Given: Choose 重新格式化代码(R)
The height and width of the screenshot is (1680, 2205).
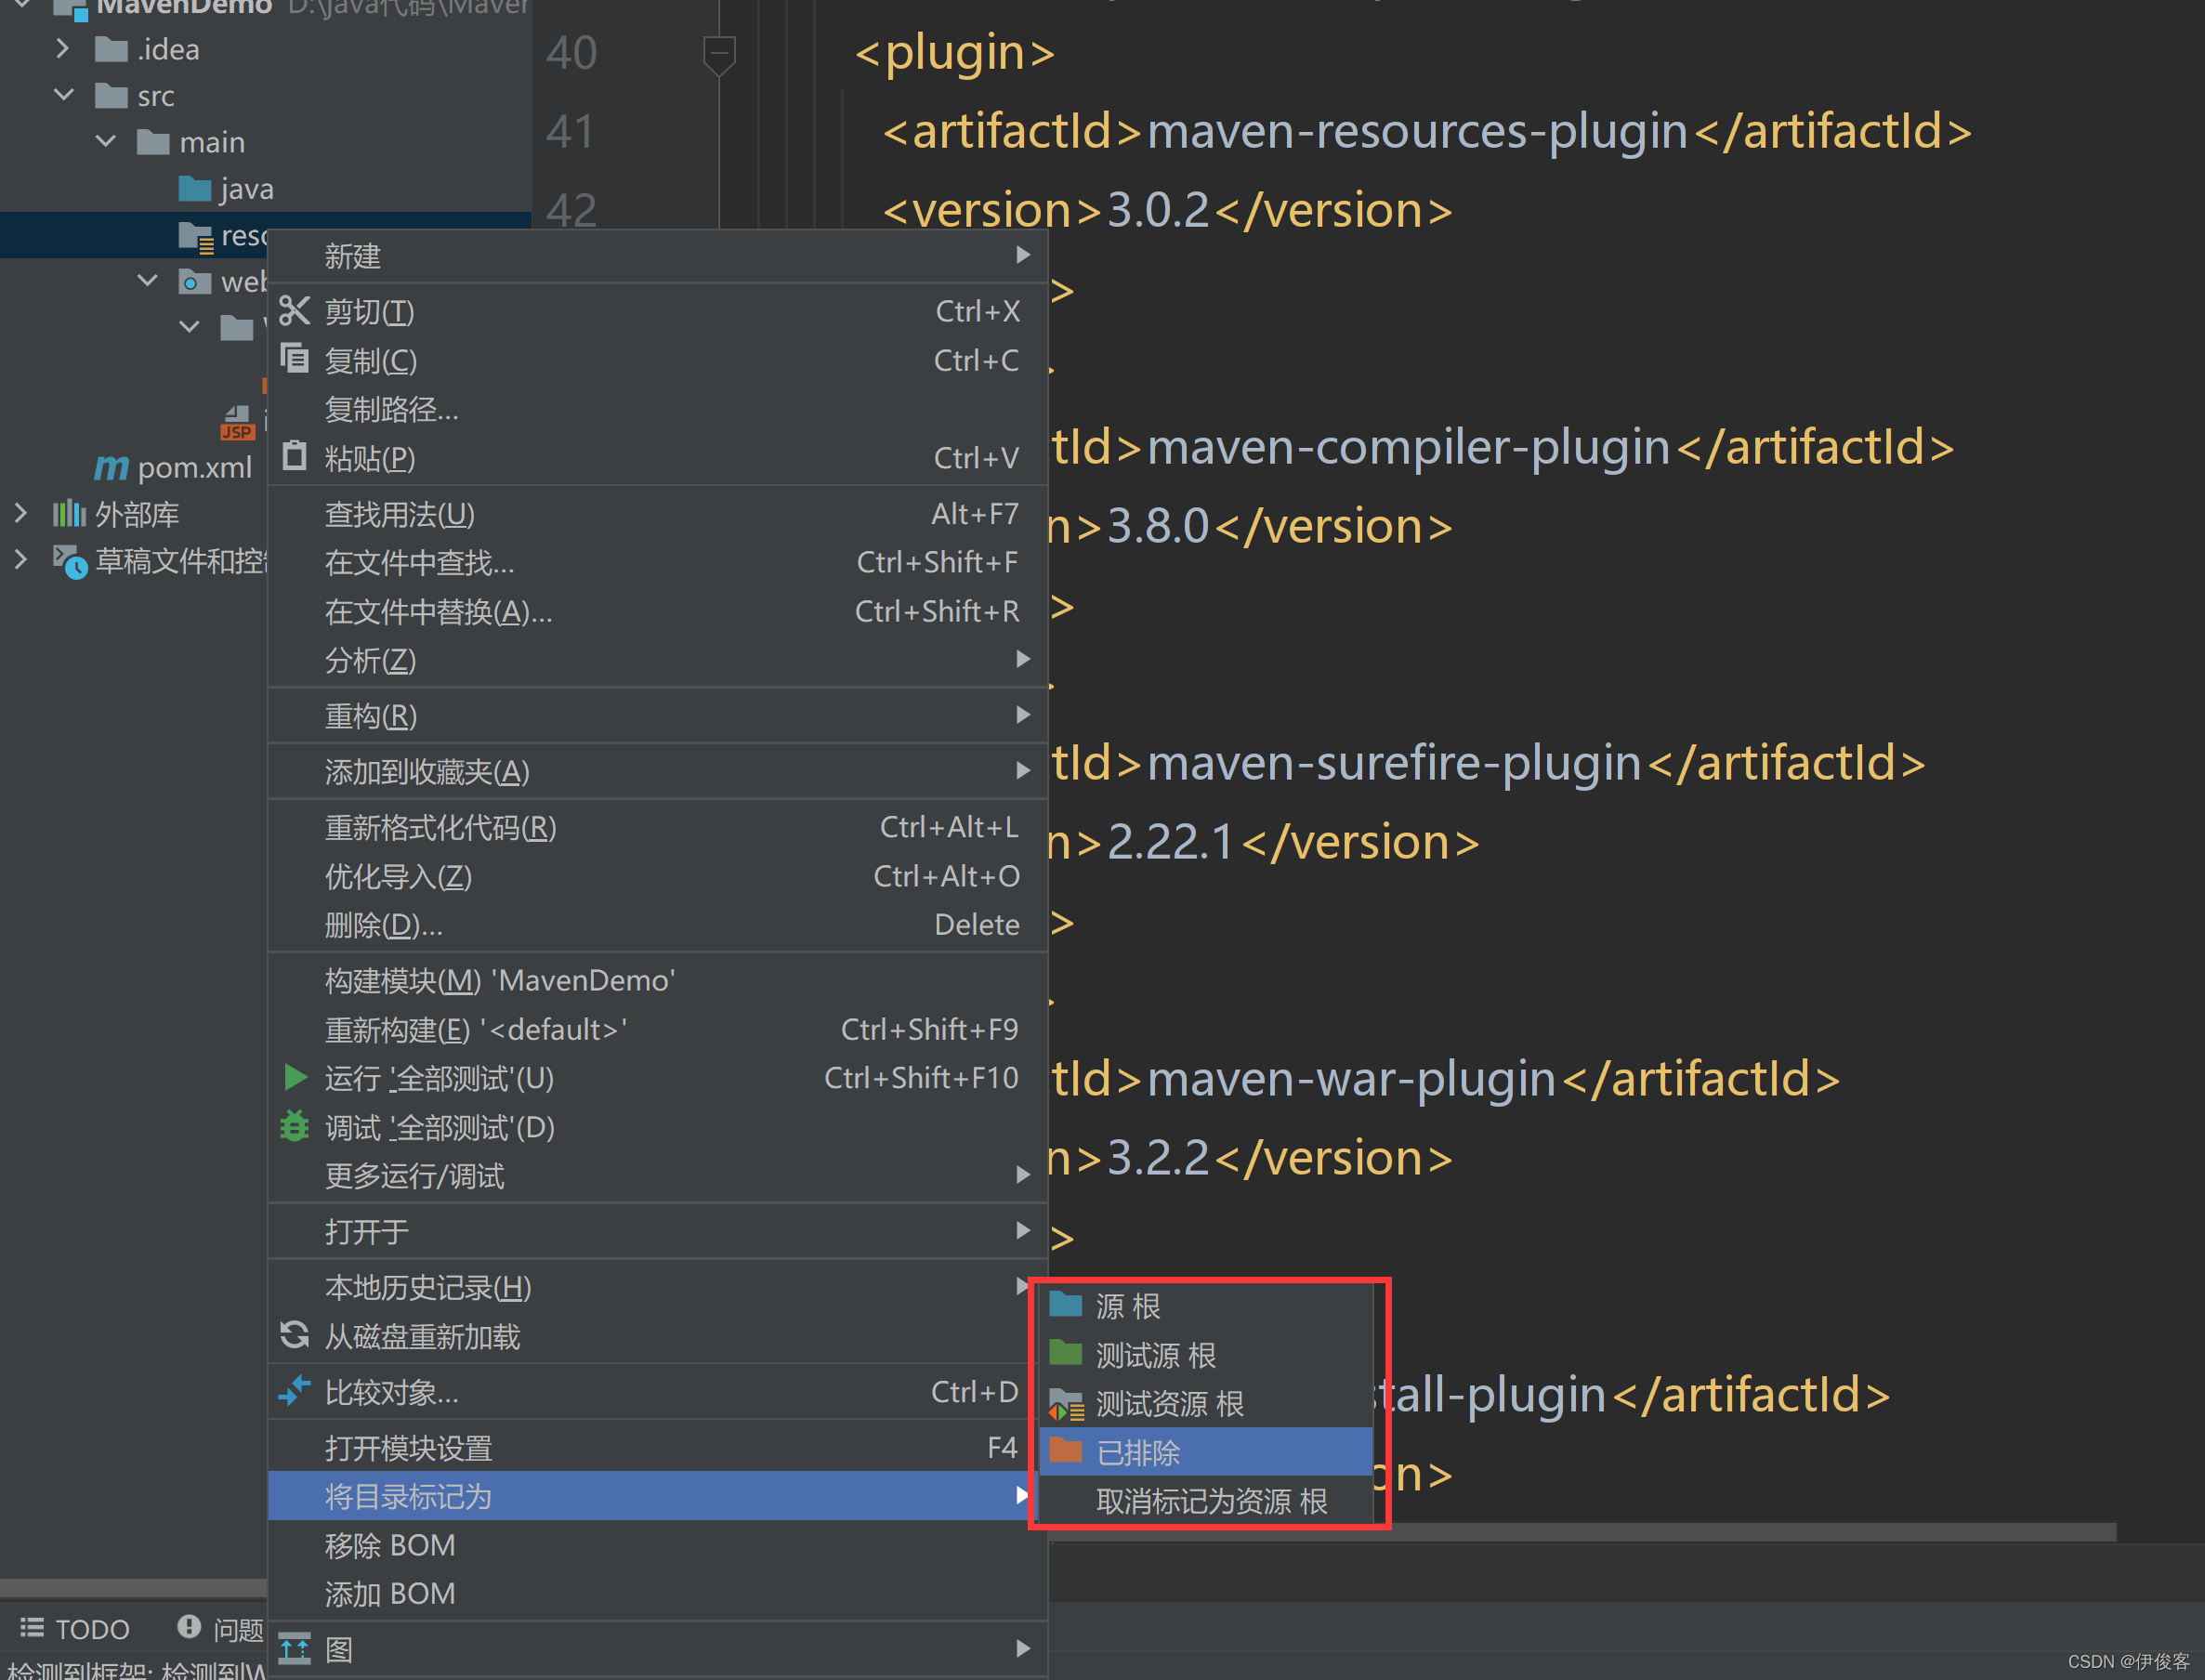Looking at the screenshot, I should click(x=658, y=827).
